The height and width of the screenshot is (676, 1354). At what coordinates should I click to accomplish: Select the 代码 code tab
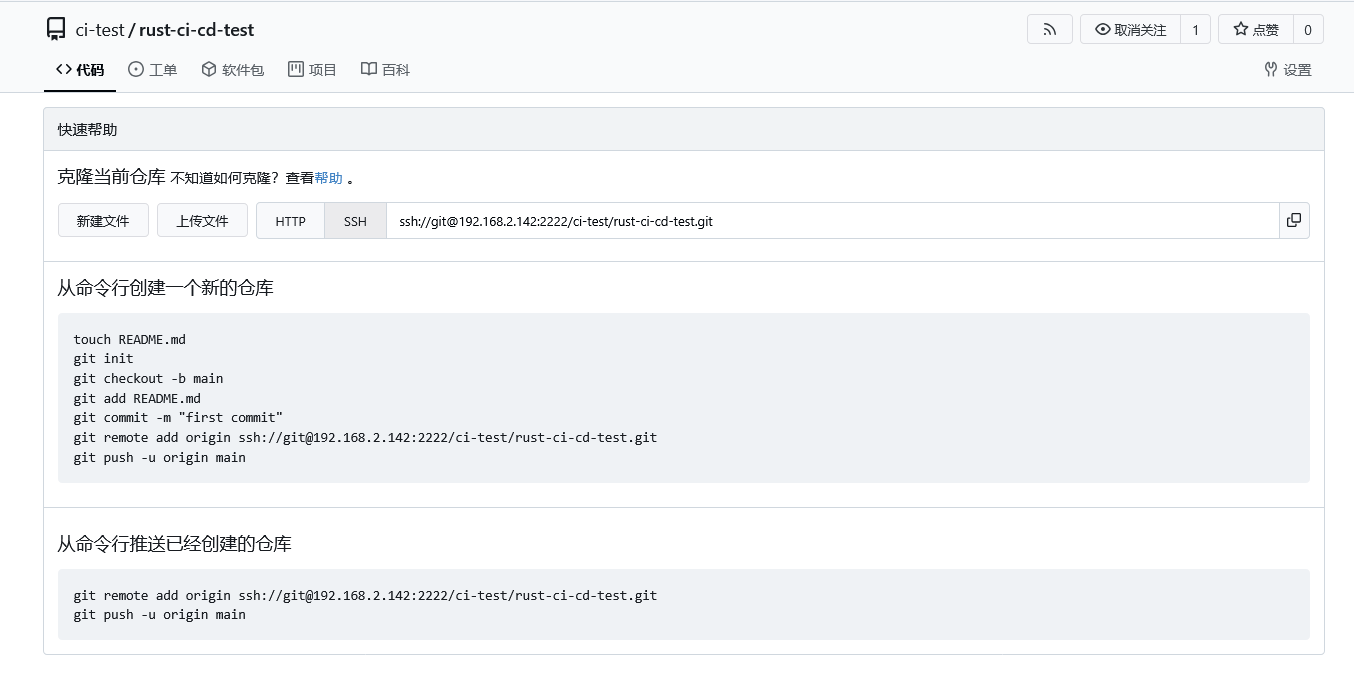coord(80,70)
